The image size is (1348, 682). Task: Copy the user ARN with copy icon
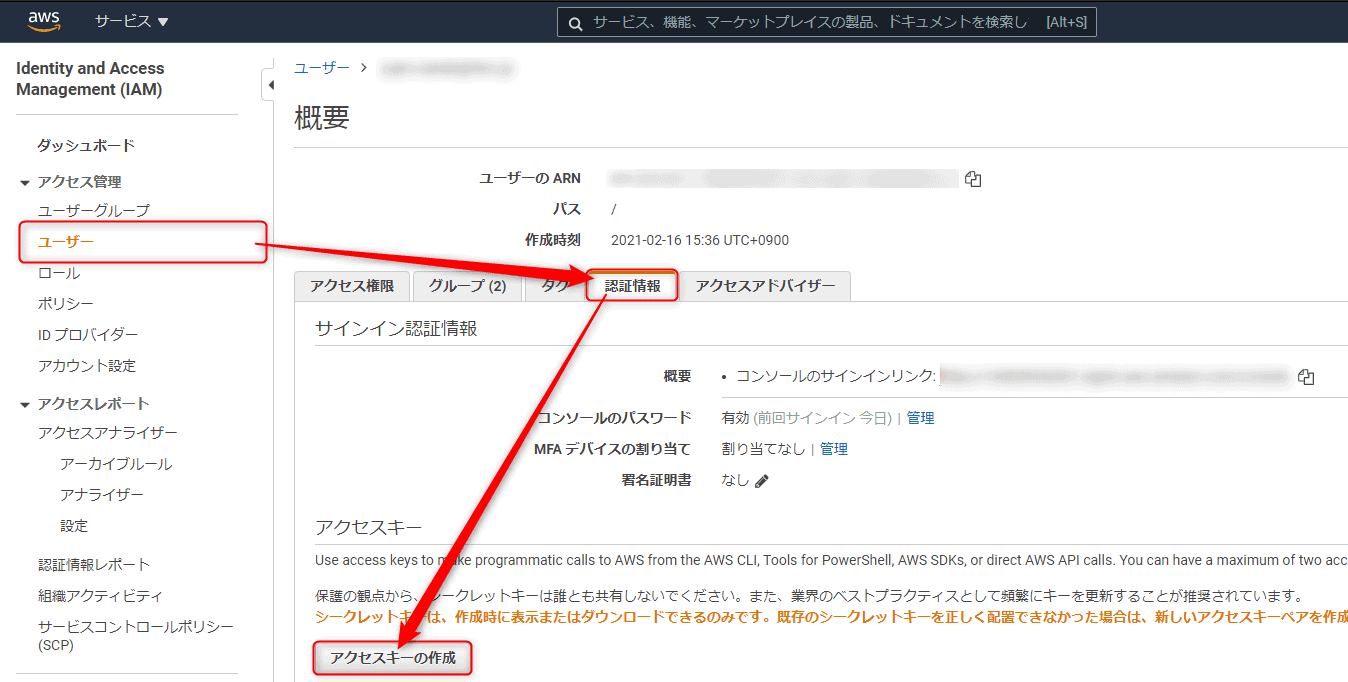pyautogui.click(x=973, y=179)
